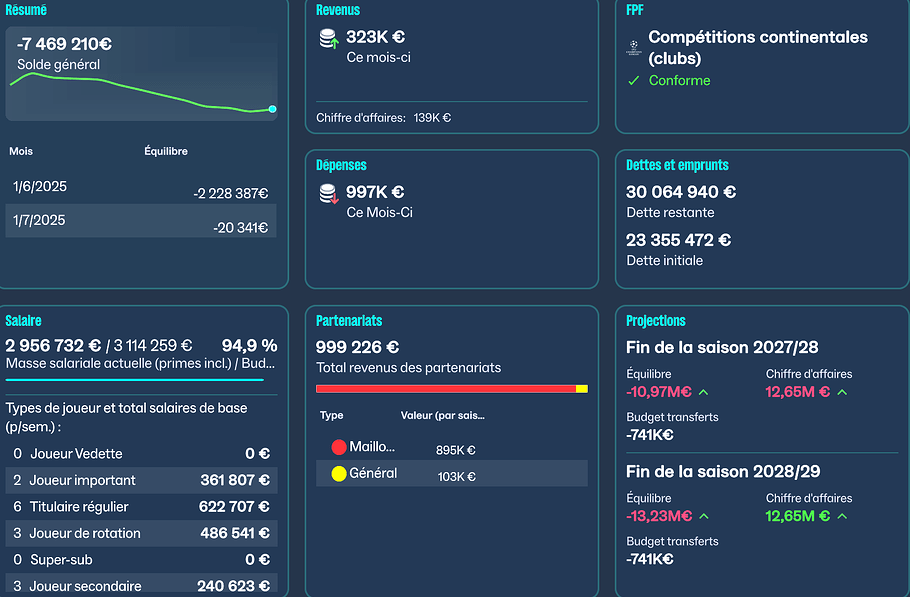910x597 pixels.
Task: Click the yellow Général sponsor circle icon
Action: (x=338, y=474)
